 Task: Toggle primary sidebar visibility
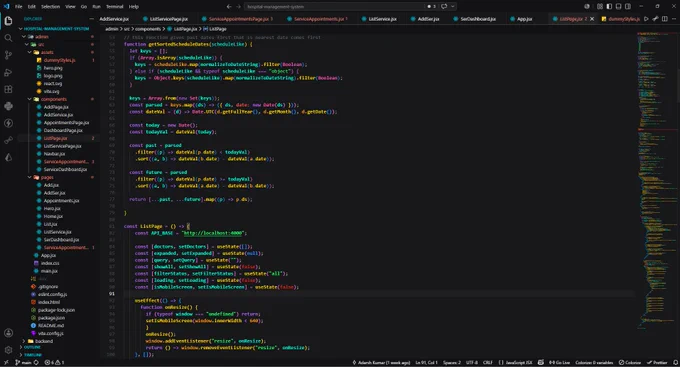click(x=609, y=7)
